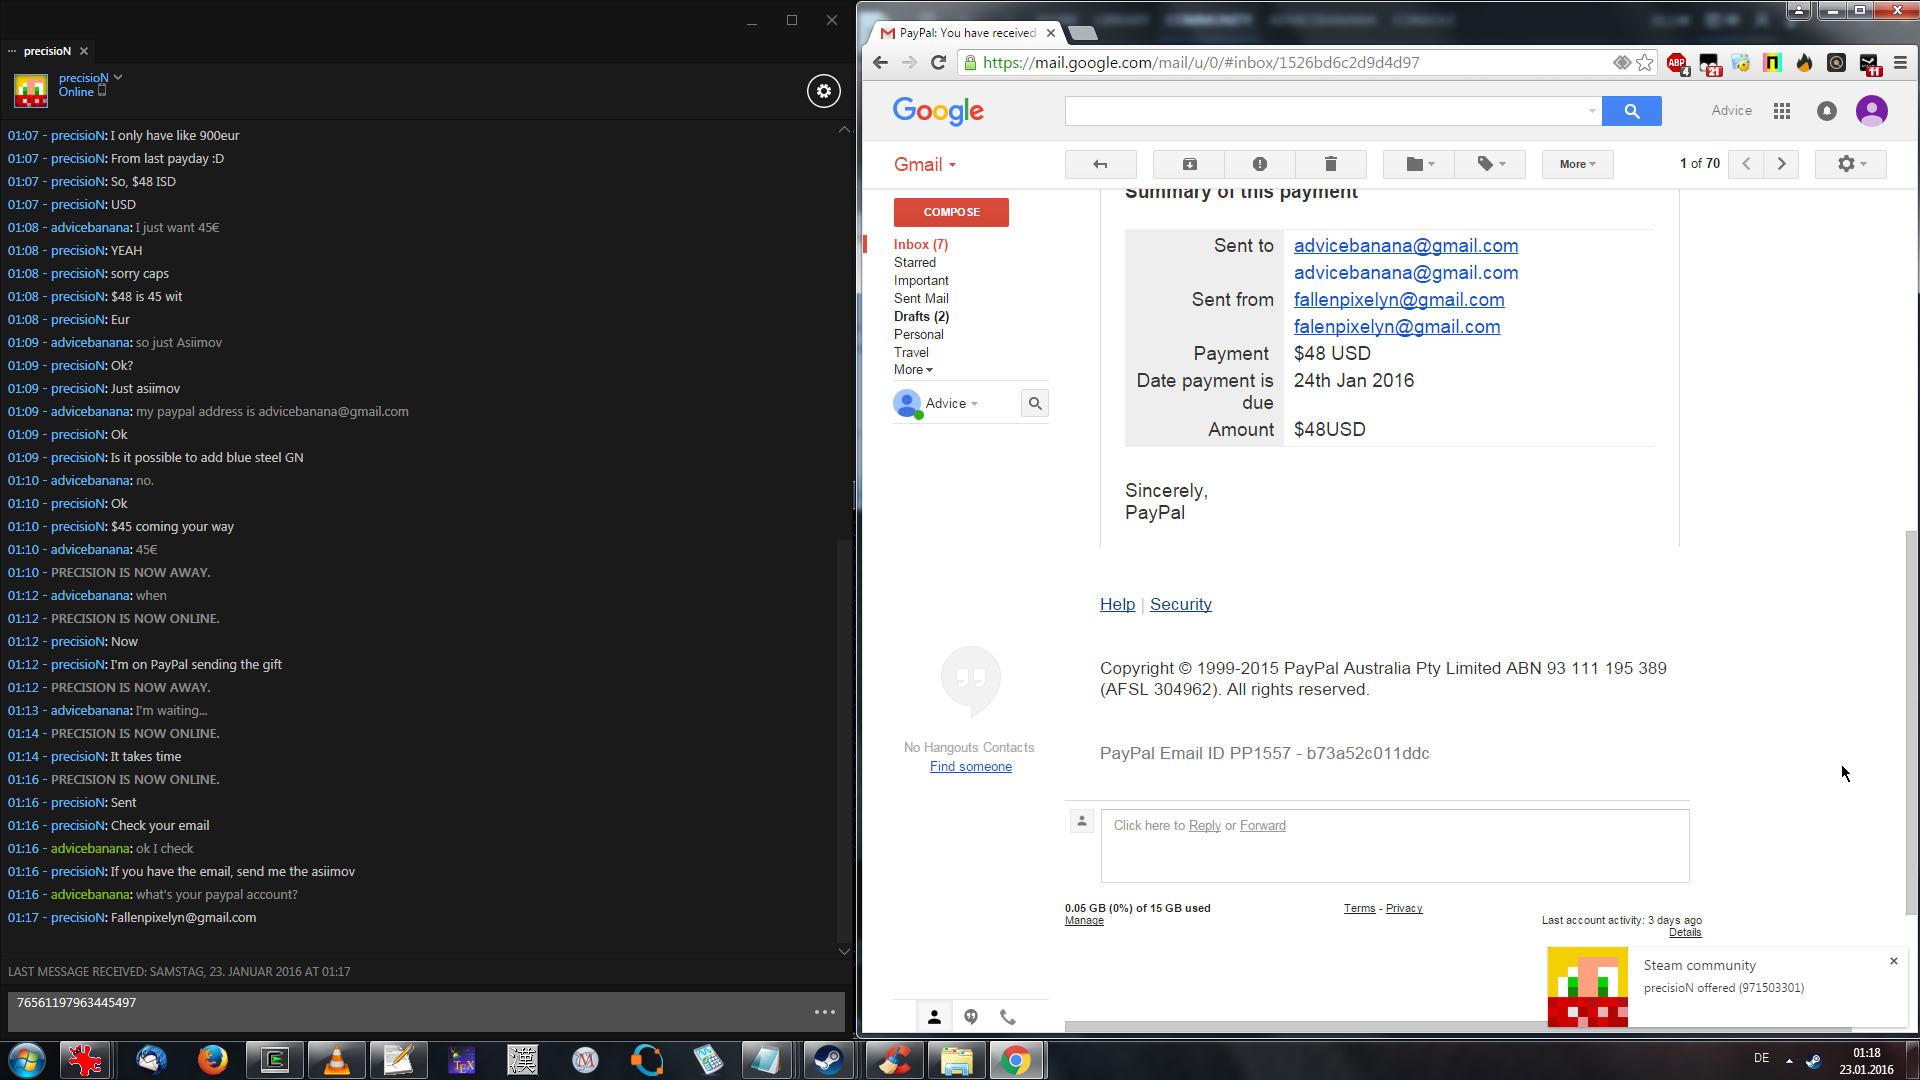Viewport: 1920px width, 1080px height.
Task: Open Labels tag dropdown
Action: (1490, 164)
